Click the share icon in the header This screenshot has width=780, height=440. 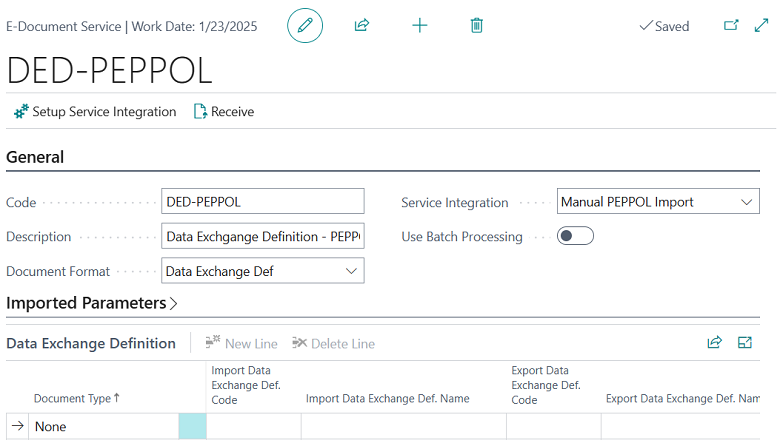362,25
